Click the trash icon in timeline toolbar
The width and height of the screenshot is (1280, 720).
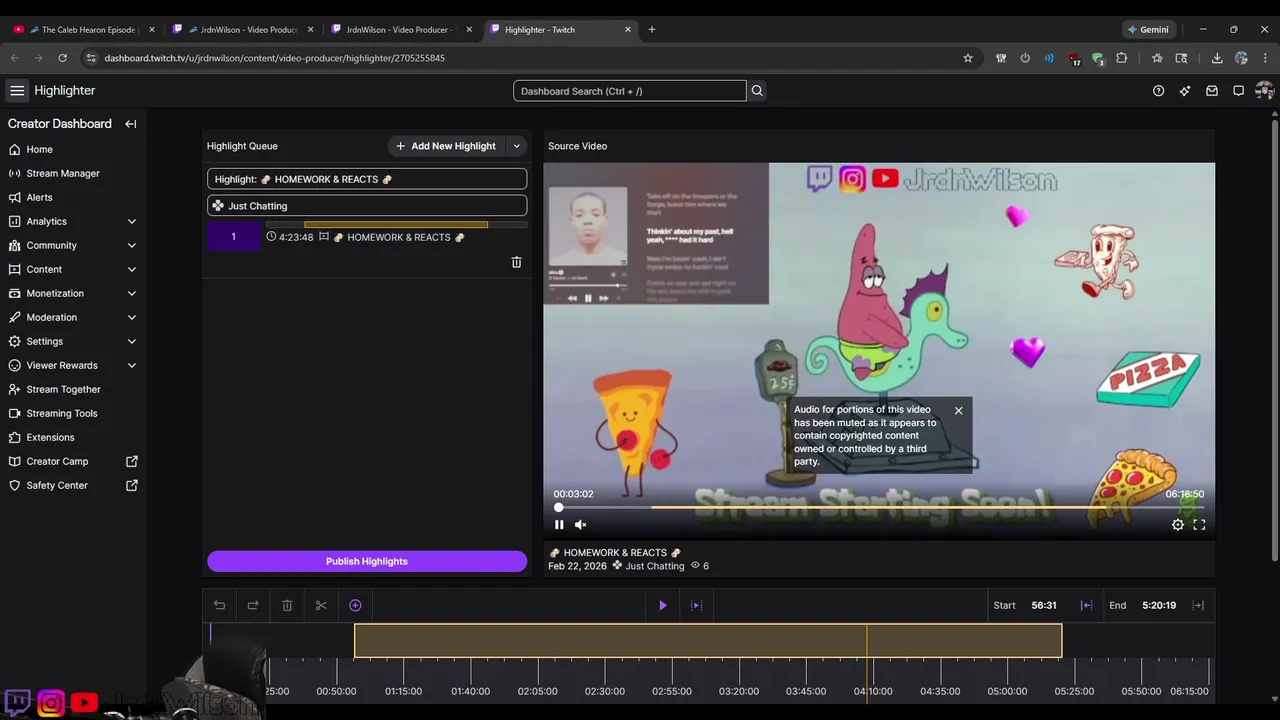(x=287, y=605)
